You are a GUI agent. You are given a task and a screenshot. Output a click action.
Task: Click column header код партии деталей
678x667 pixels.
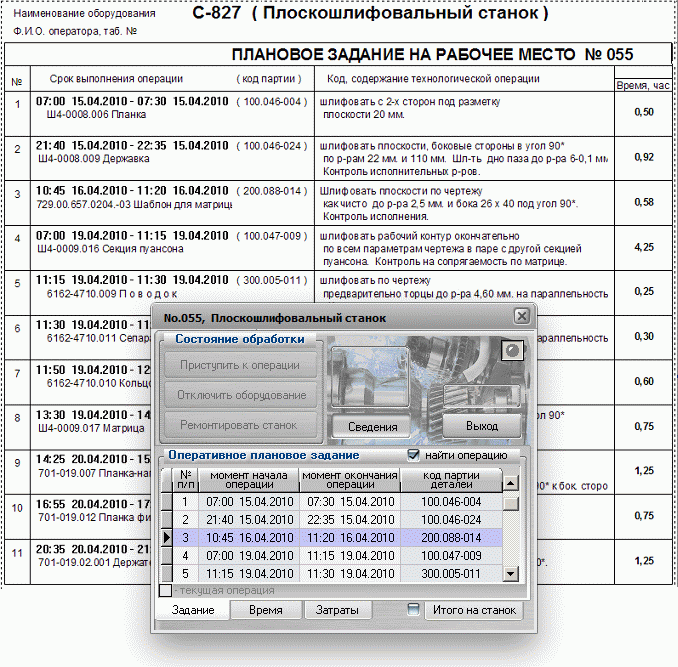coord(451,480)
